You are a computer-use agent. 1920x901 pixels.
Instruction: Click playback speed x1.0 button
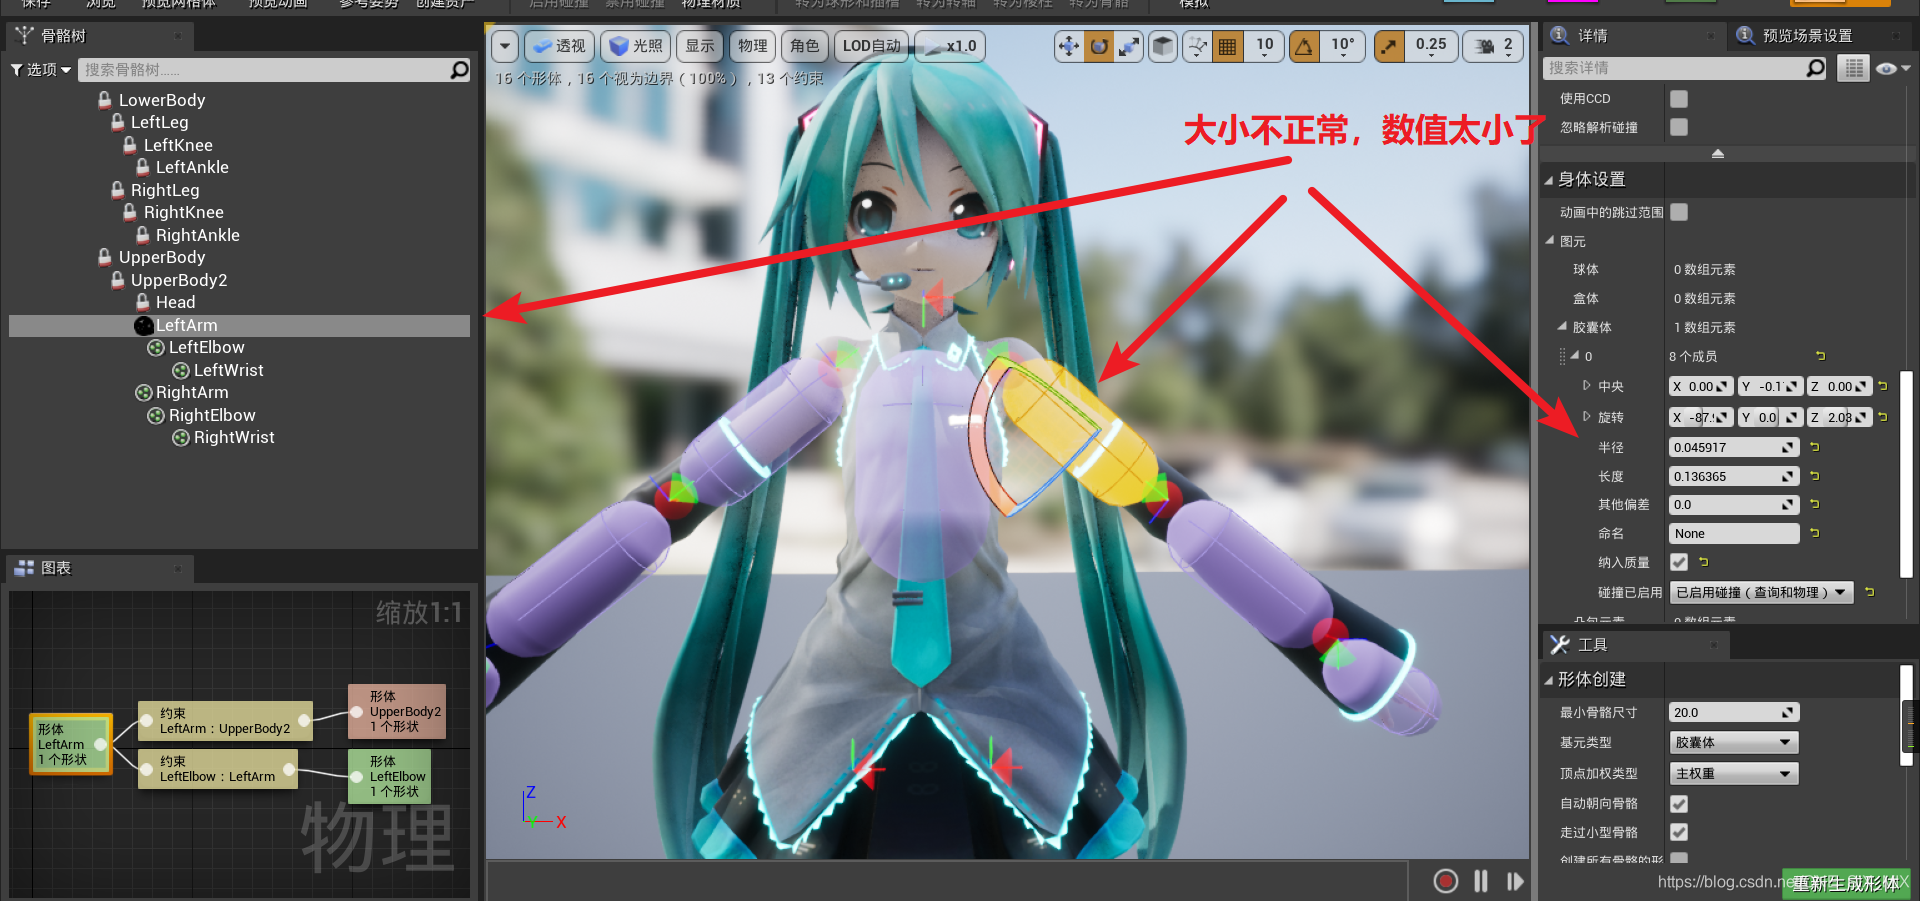coord(950,46)
